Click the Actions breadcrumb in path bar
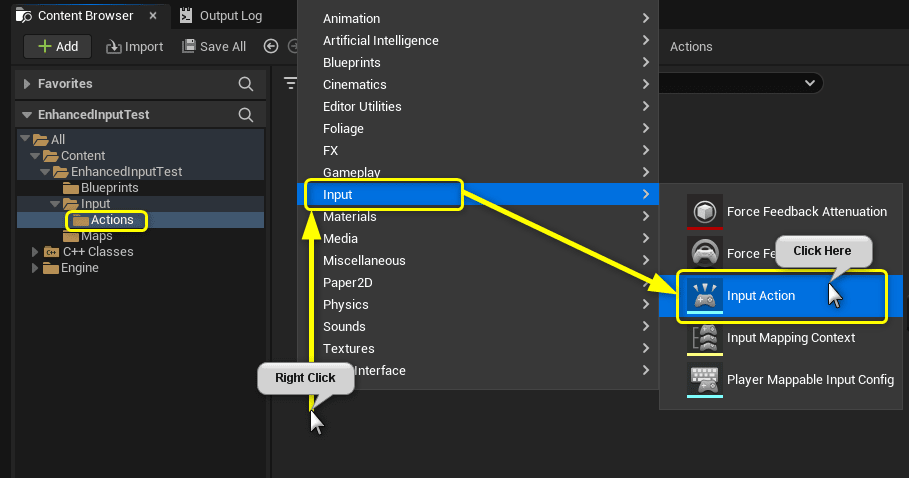 click(691, 46)
